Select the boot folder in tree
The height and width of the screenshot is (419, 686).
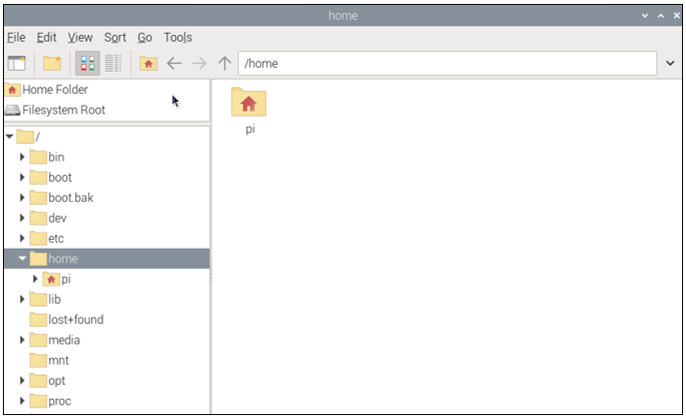[51, 177]
